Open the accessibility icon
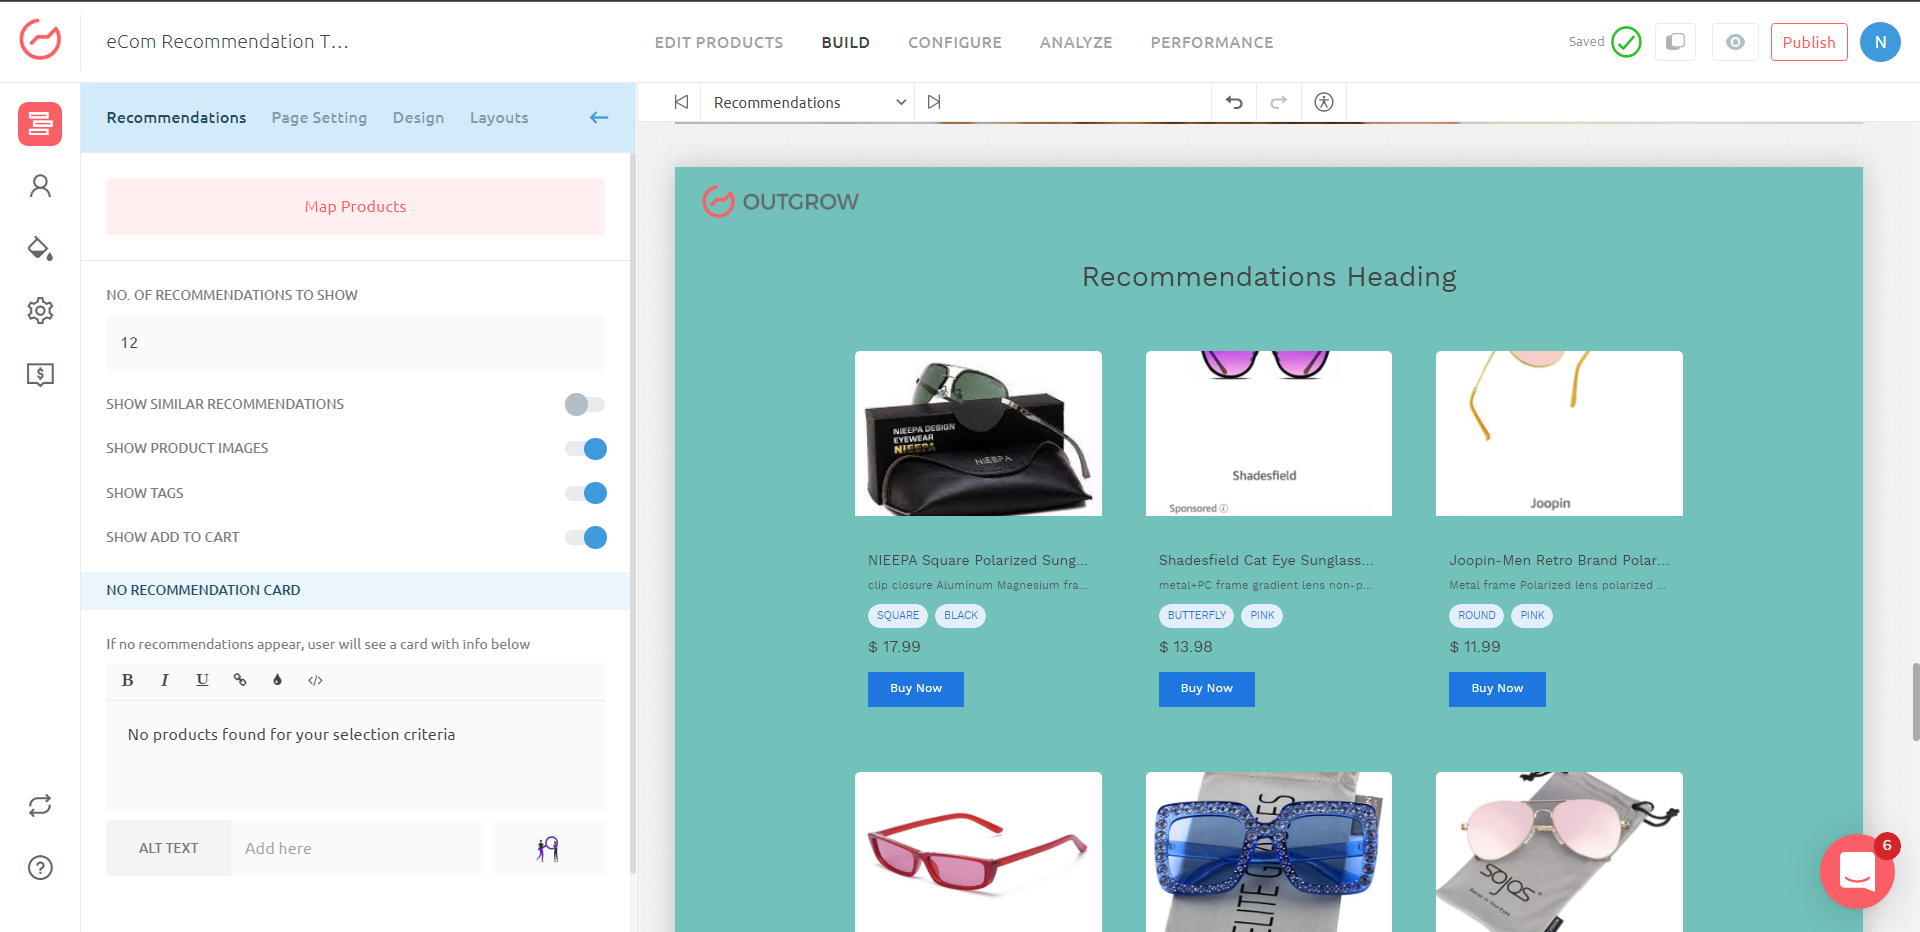This screenshot has height=932, width=1920. pos(1324,102)
